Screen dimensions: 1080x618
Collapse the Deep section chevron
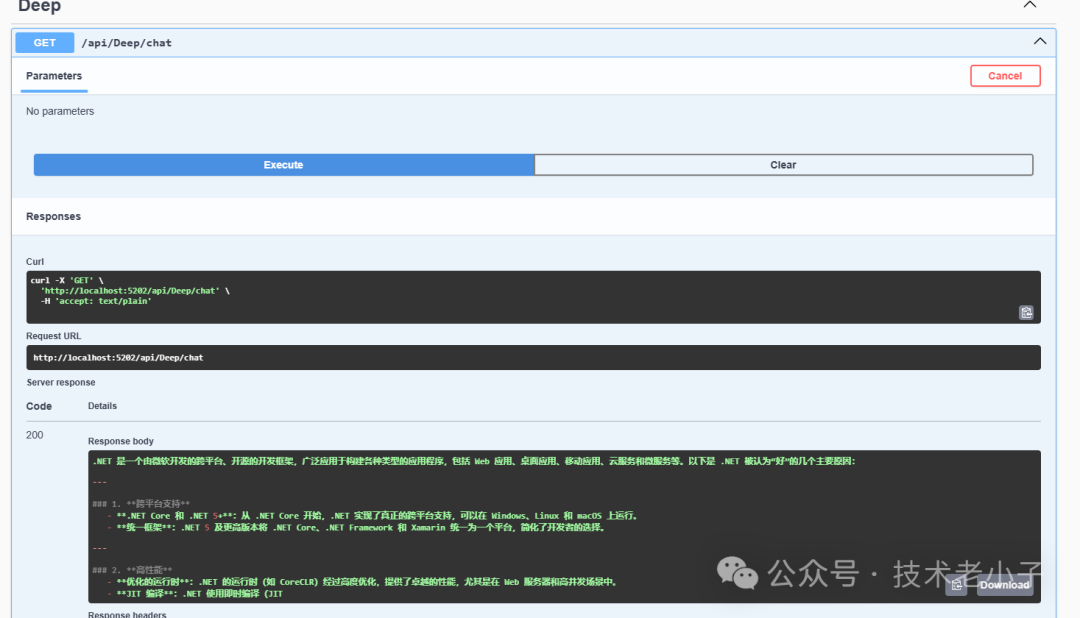[x=1030, y=5]
